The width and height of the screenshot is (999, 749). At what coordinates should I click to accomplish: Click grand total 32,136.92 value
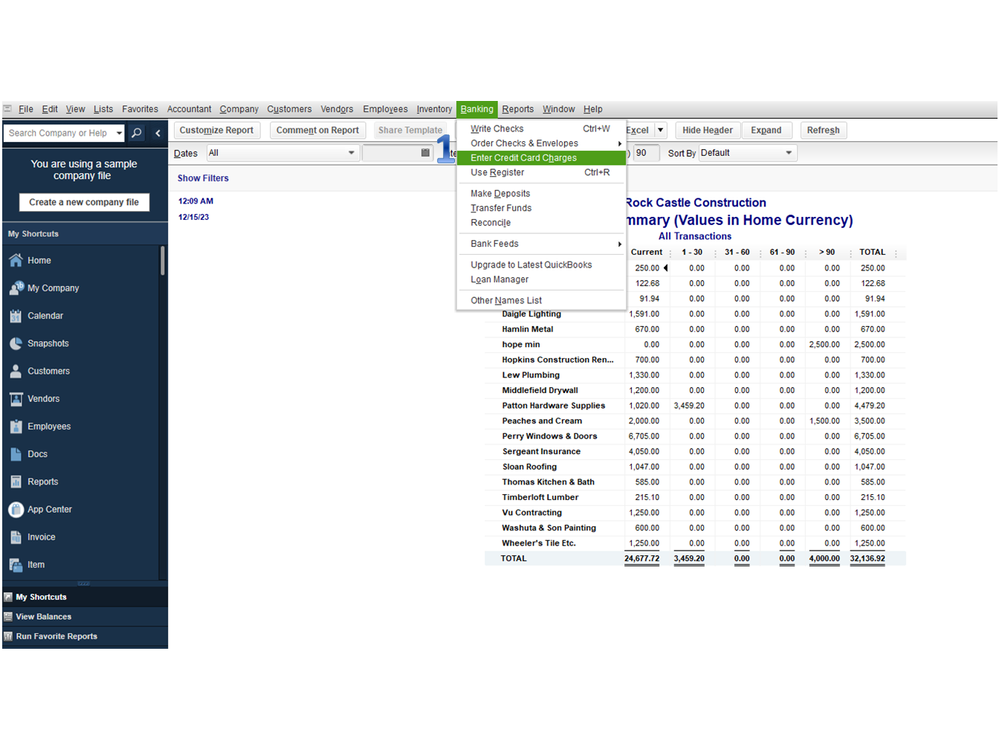[x=867, y=559]
